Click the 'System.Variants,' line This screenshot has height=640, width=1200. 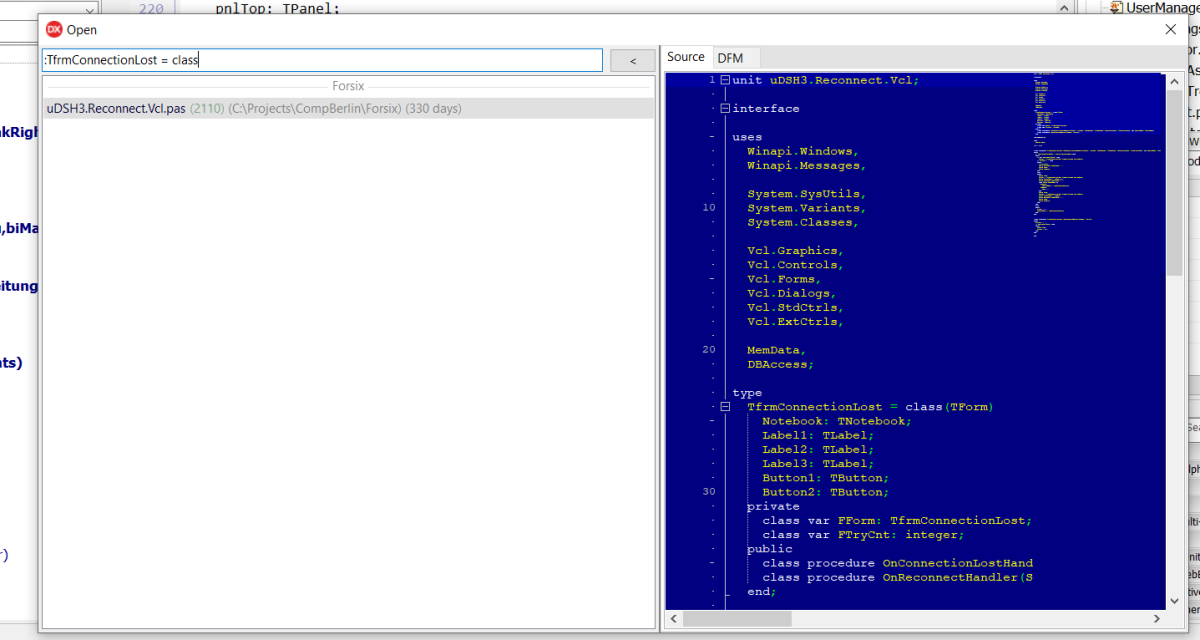[x=807, y=208]
